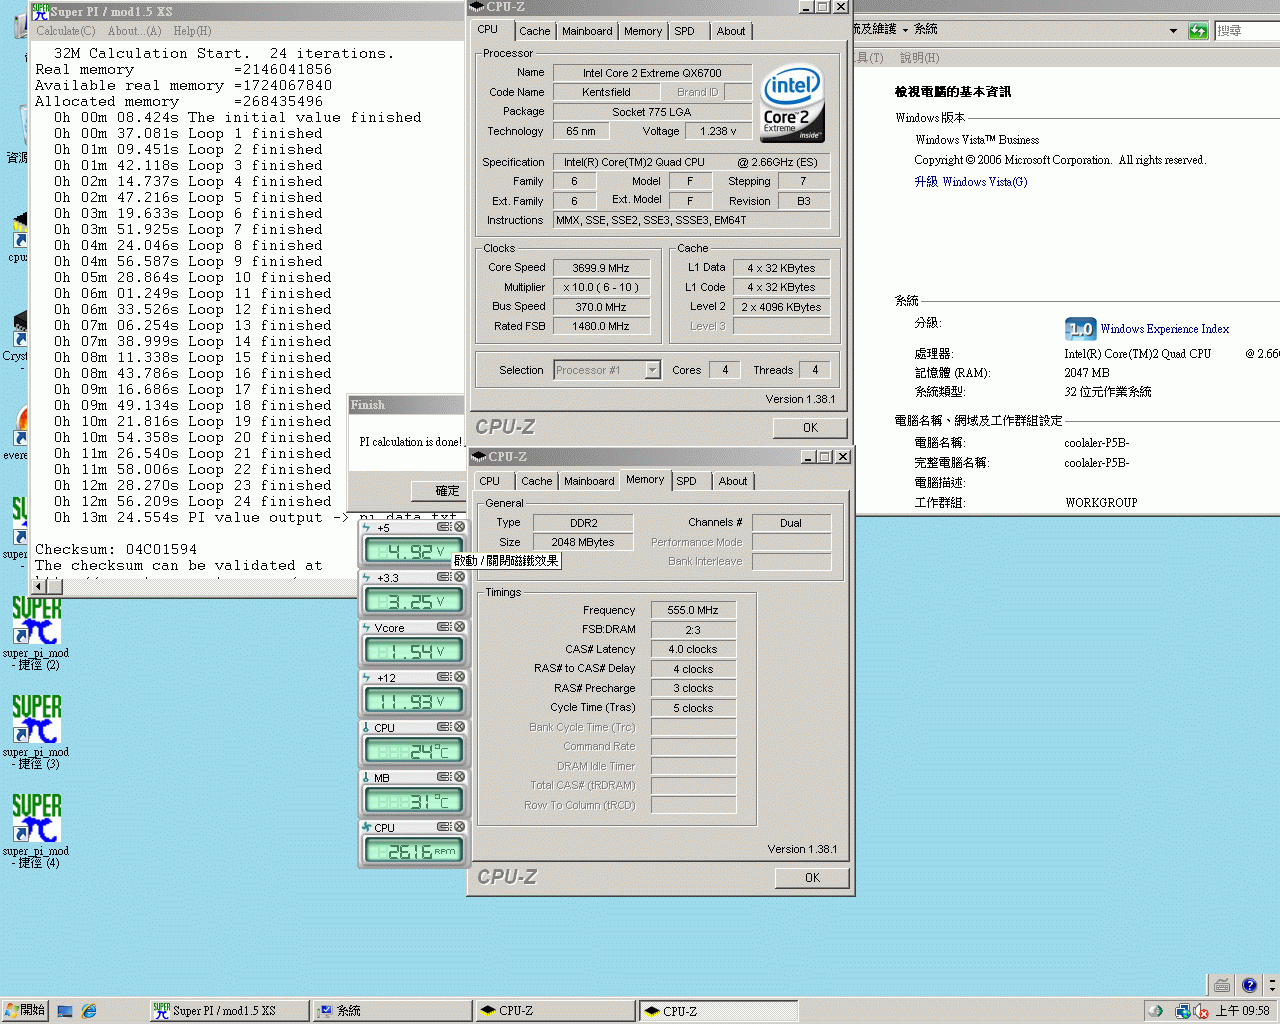
Task: Close the CPU fan RPM gadget
Action: point(459,827)
